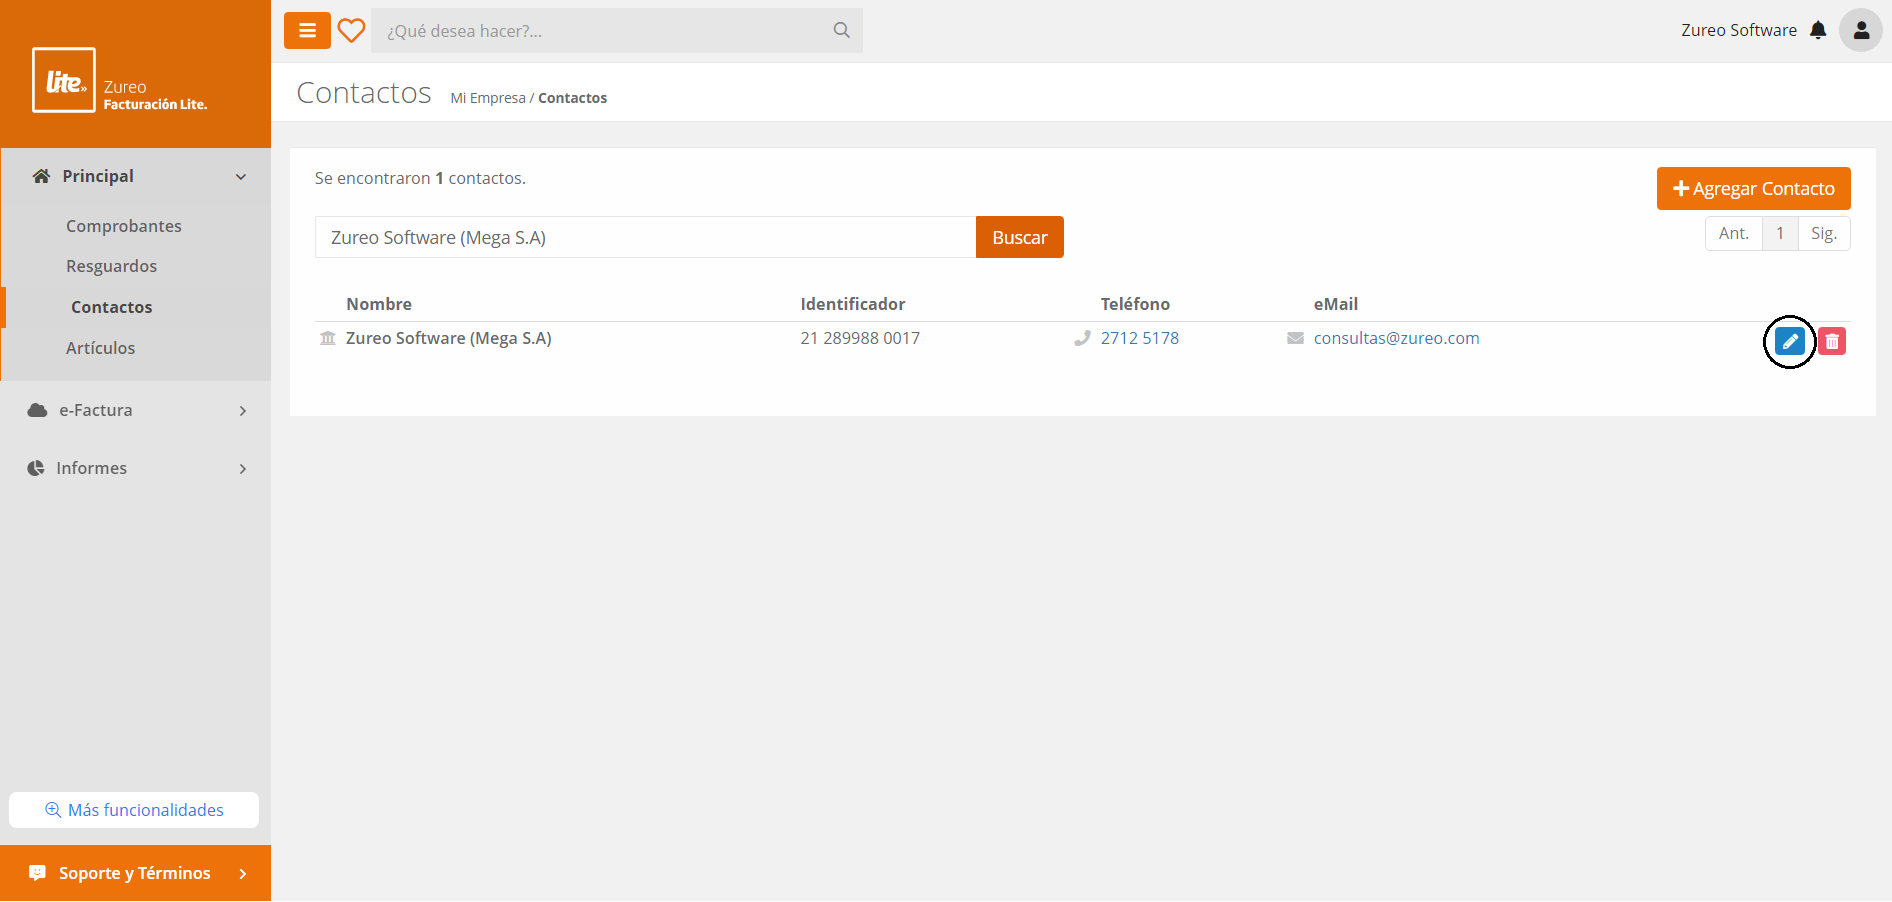Click the Nombre column header
The width and height of the screenshot is (1892, 902).
click(x=379, y=304)
